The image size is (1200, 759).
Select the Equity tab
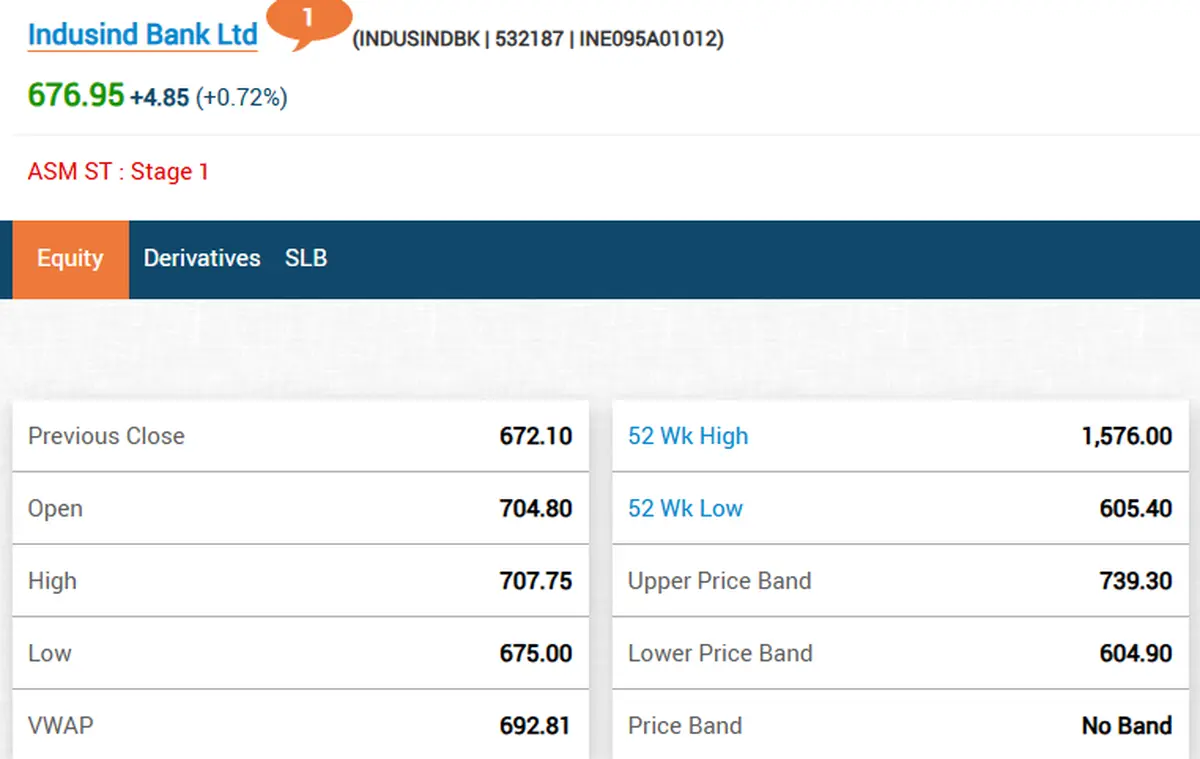(x=70, y=258)
